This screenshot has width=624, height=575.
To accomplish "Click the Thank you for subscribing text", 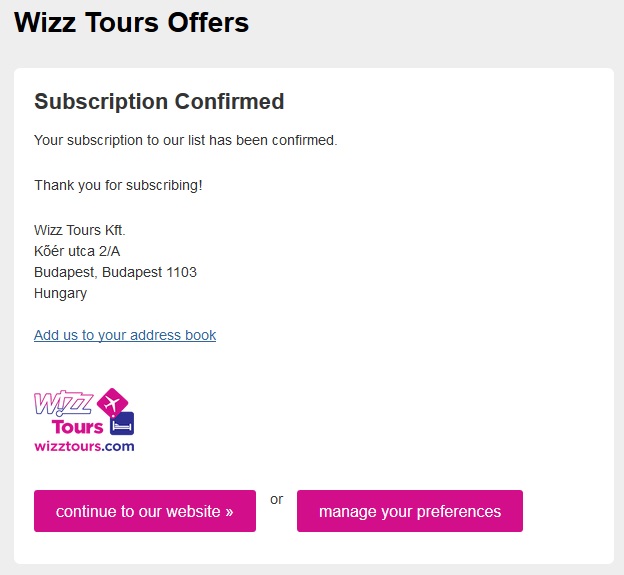I will point(118,185).
